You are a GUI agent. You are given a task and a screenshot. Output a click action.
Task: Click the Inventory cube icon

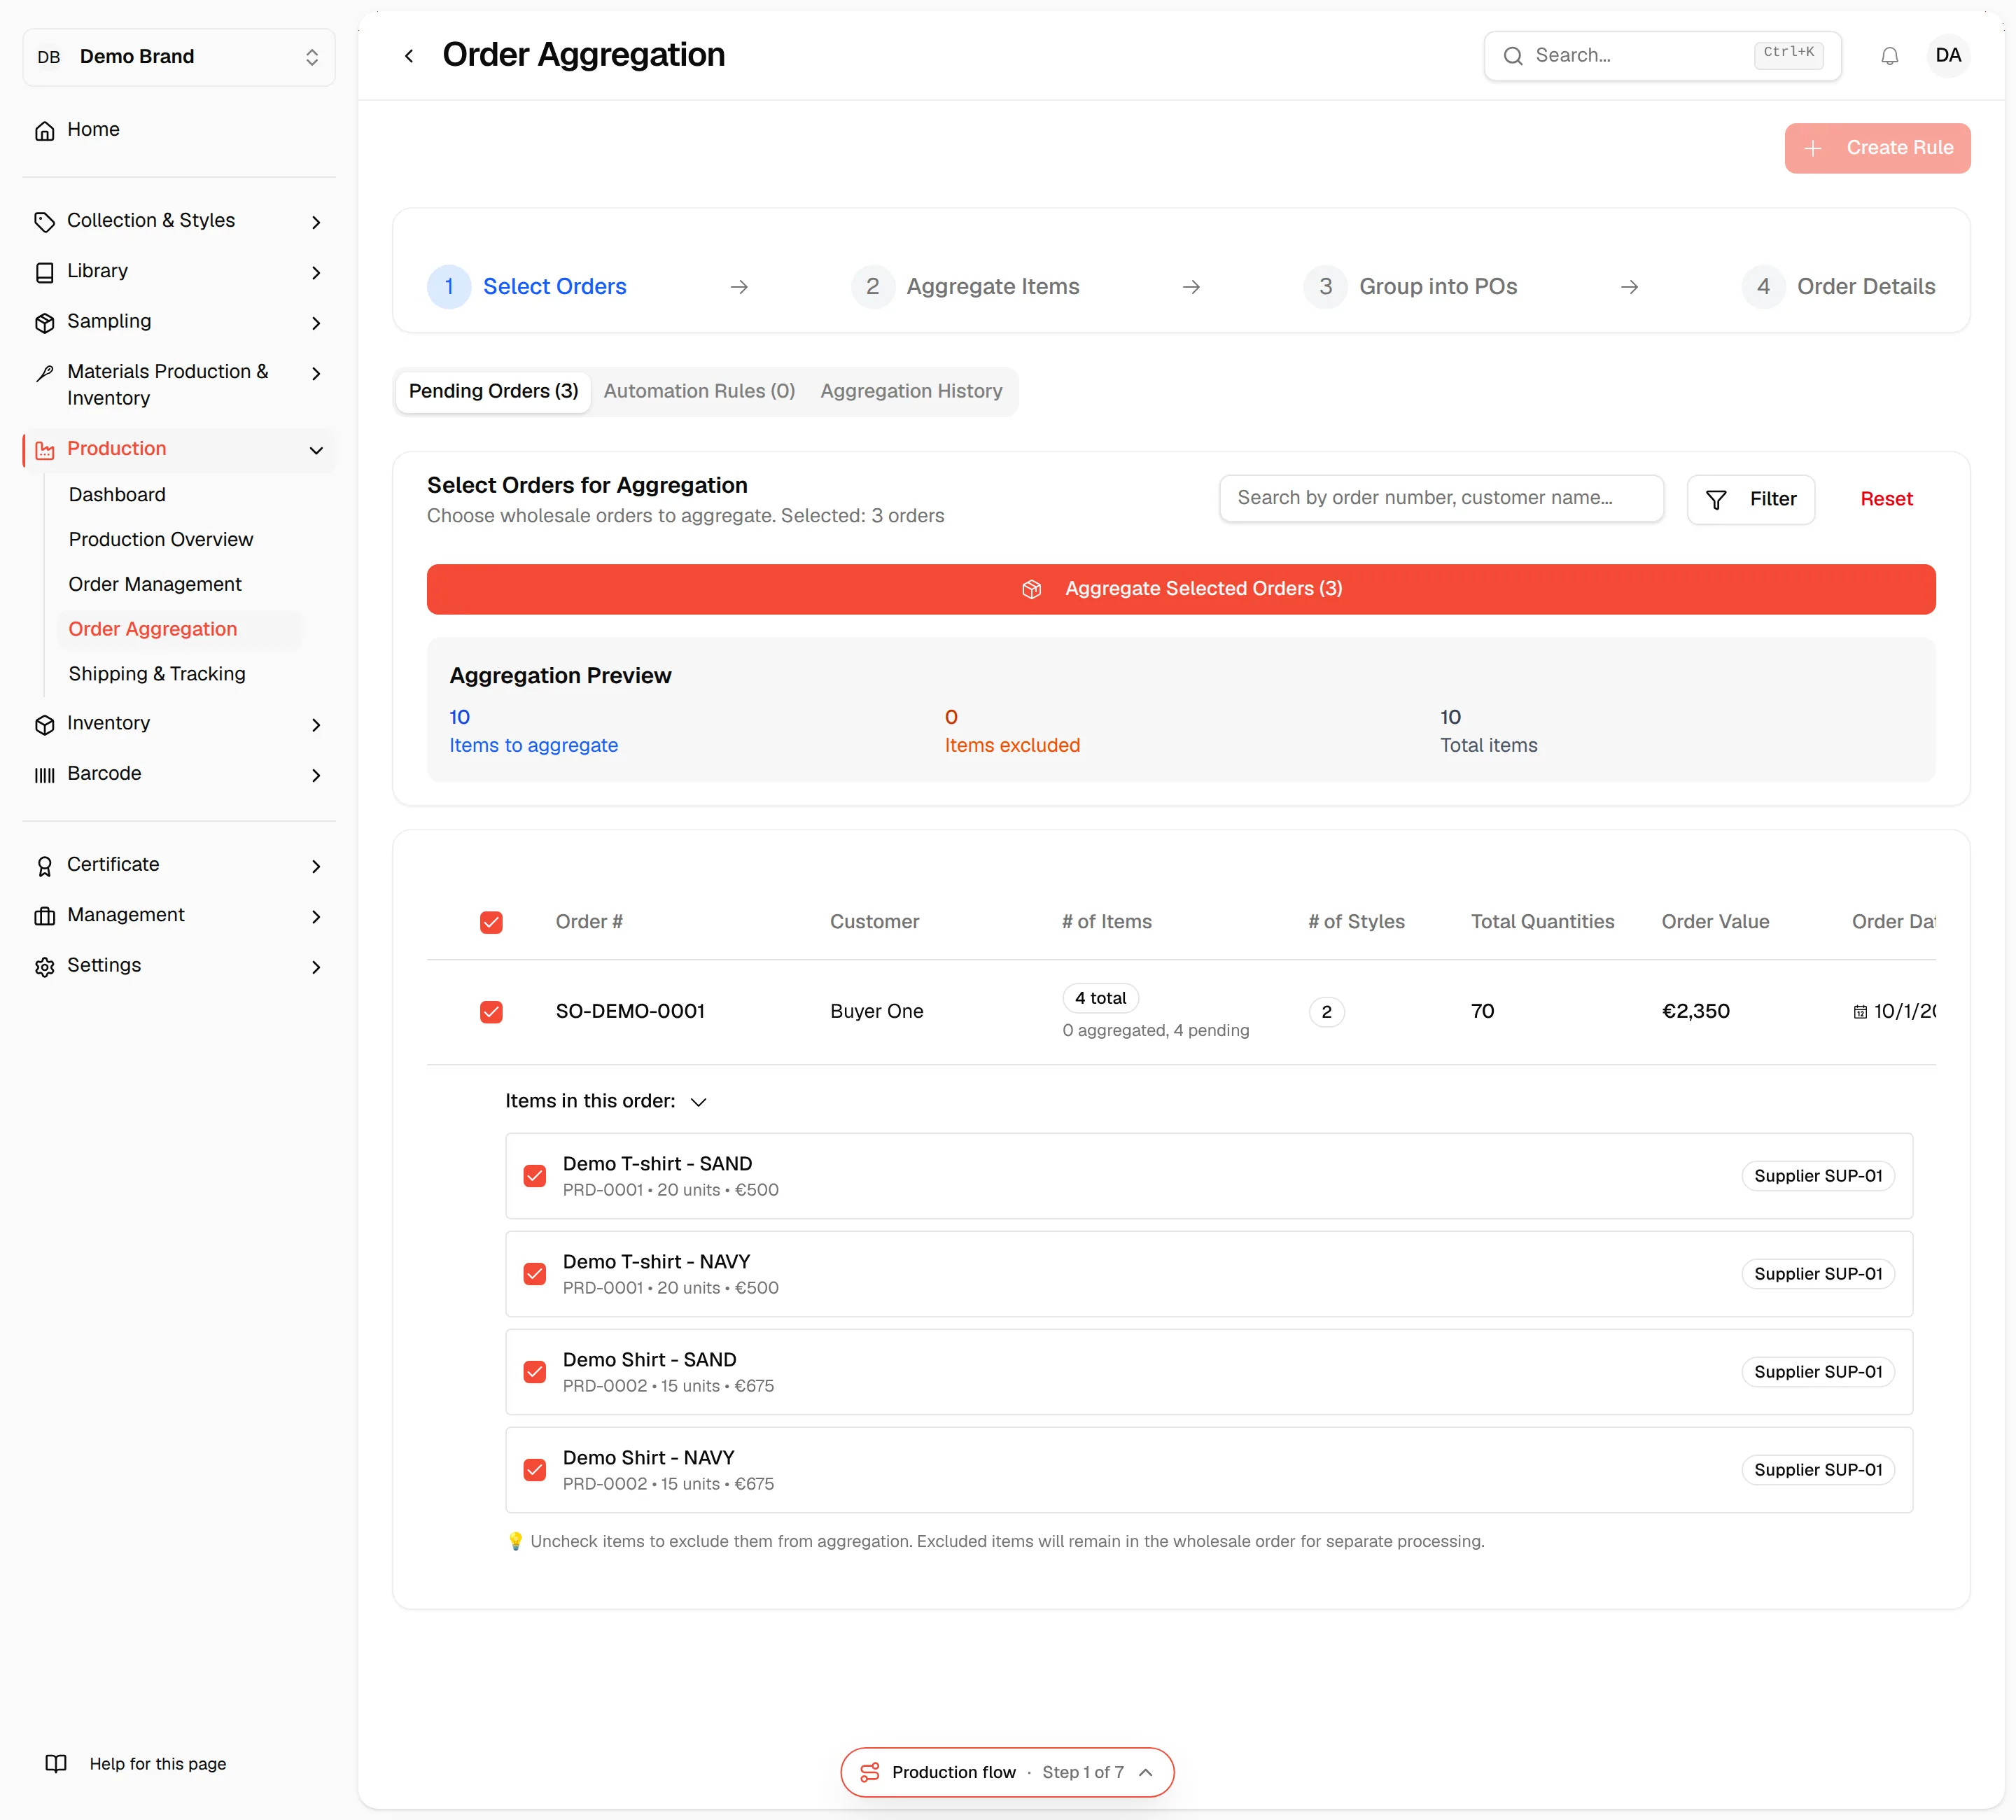coord(45,724)
